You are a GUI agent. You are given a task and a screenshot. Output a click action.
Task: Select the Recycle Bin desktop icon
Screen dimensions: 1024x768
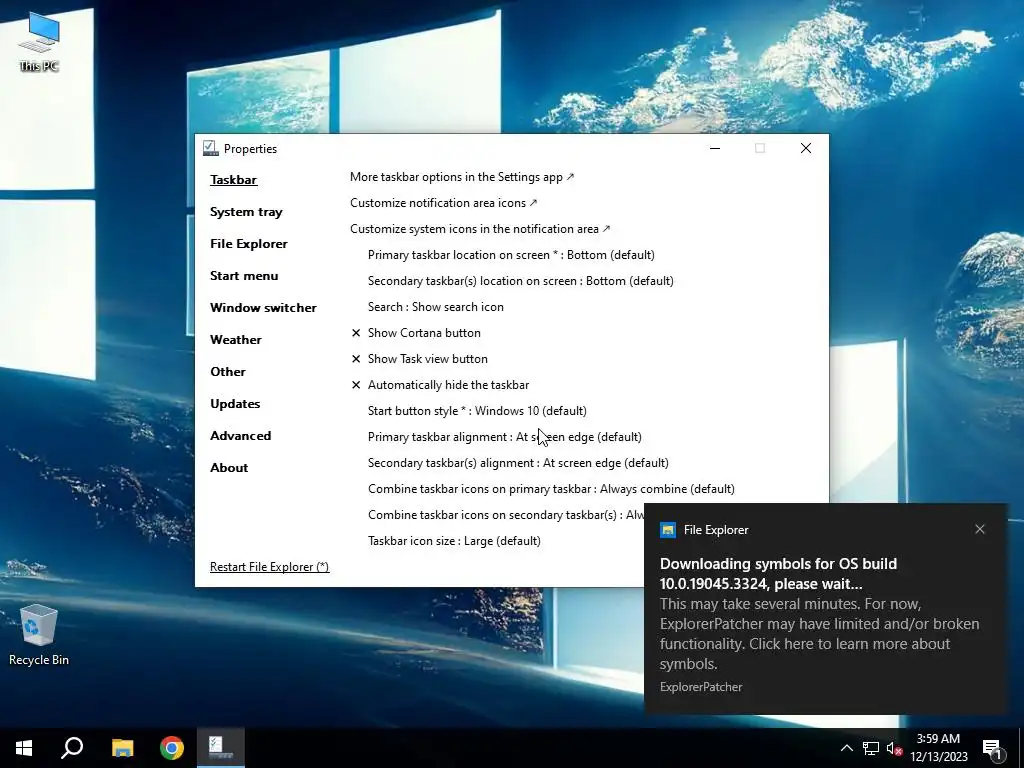pyautogui.click(x=39, y=635)
